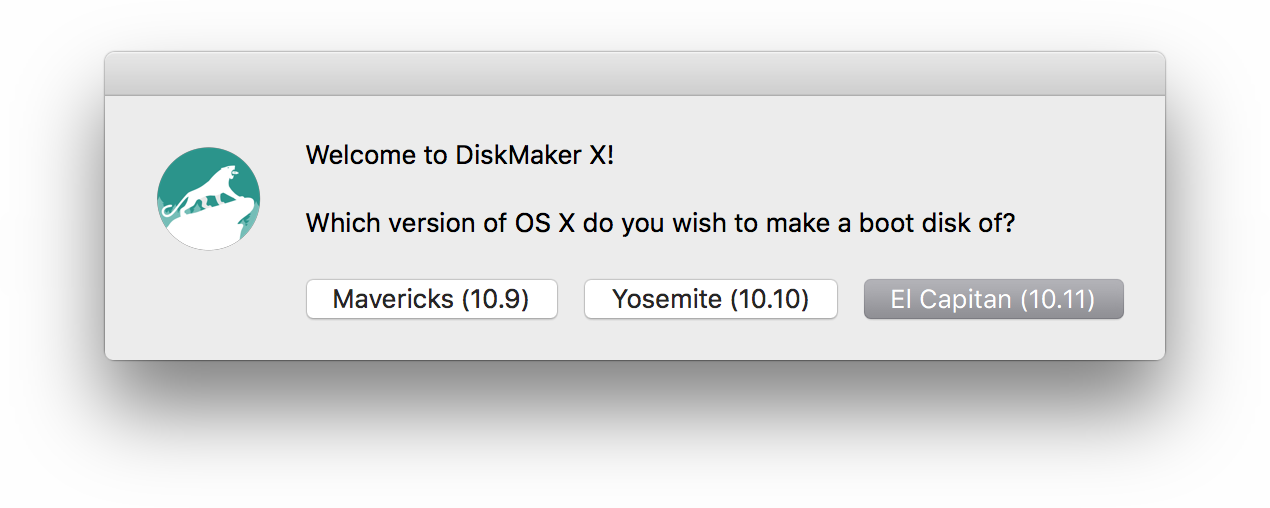1270x508 pixels.
Task: Click the dialog's empty title bar
Action: (x=635, y=74)
